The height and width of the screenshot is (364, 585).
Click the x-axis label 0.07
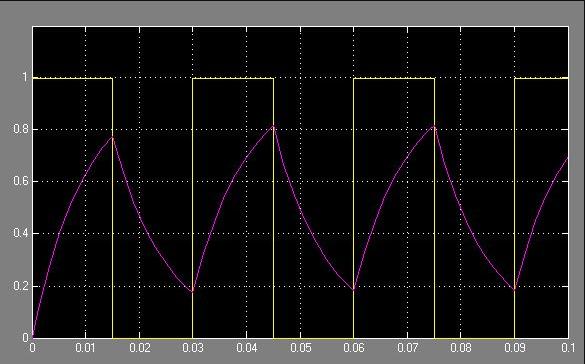pyautogui.click(x=407, y=348)
